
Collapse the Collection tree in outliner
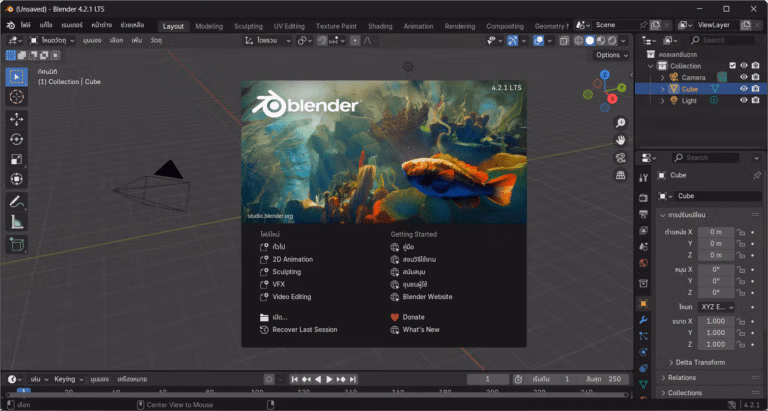(651, 66)
